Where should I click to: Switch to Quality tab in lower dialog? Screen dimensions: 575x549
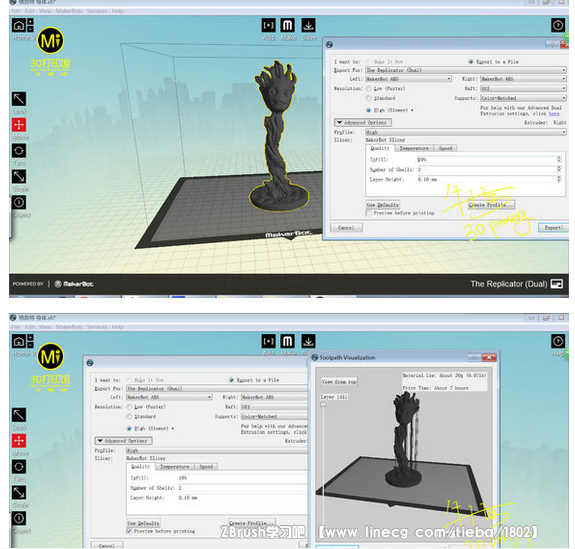(x=141, y=466)
